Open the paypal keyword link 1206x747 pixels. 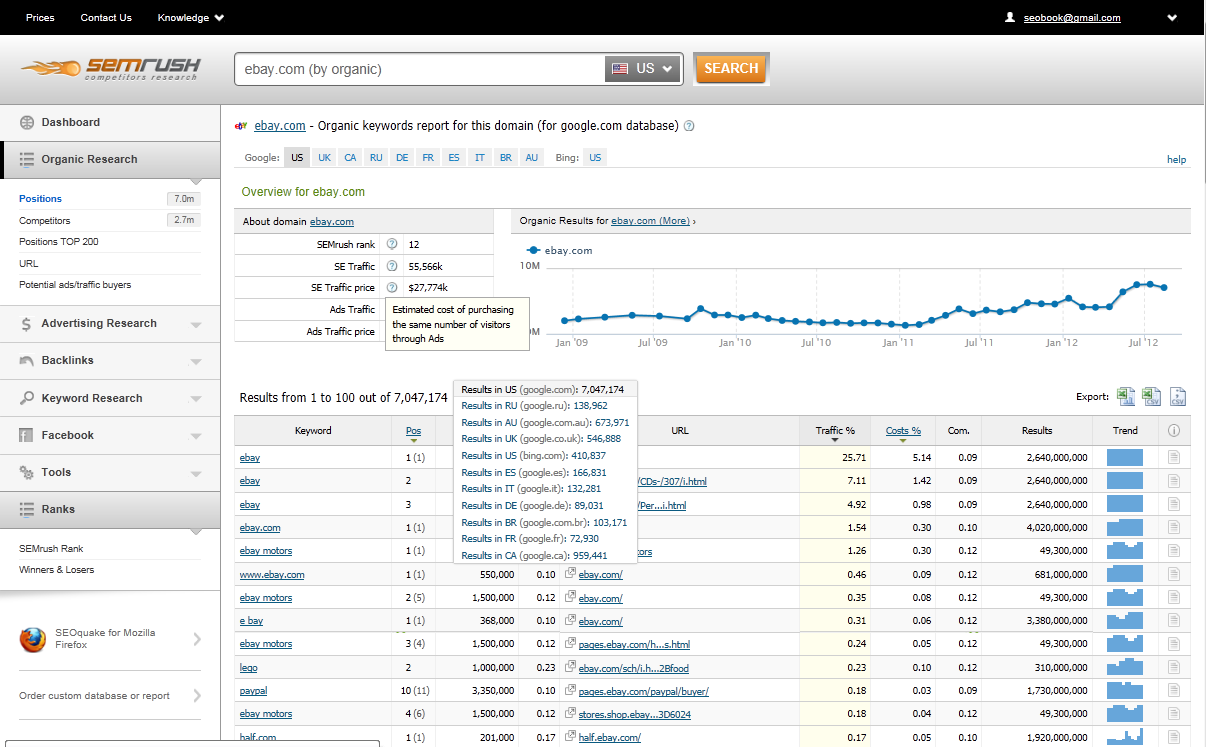click(253, 691)
